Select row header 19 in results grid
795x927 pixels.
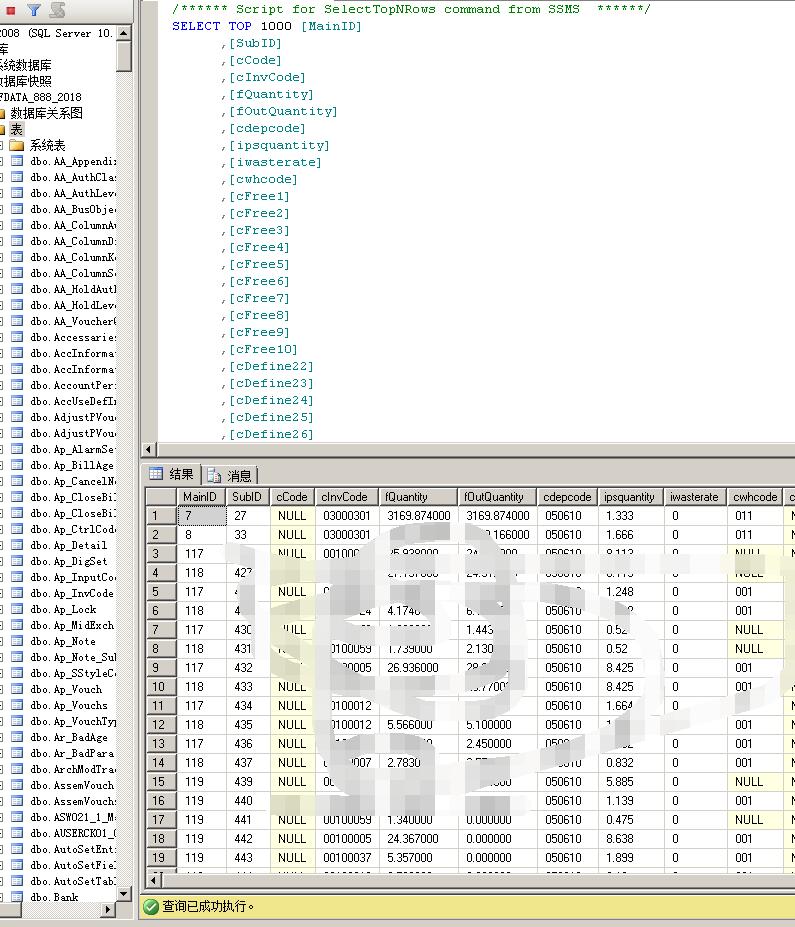[161, 857]
